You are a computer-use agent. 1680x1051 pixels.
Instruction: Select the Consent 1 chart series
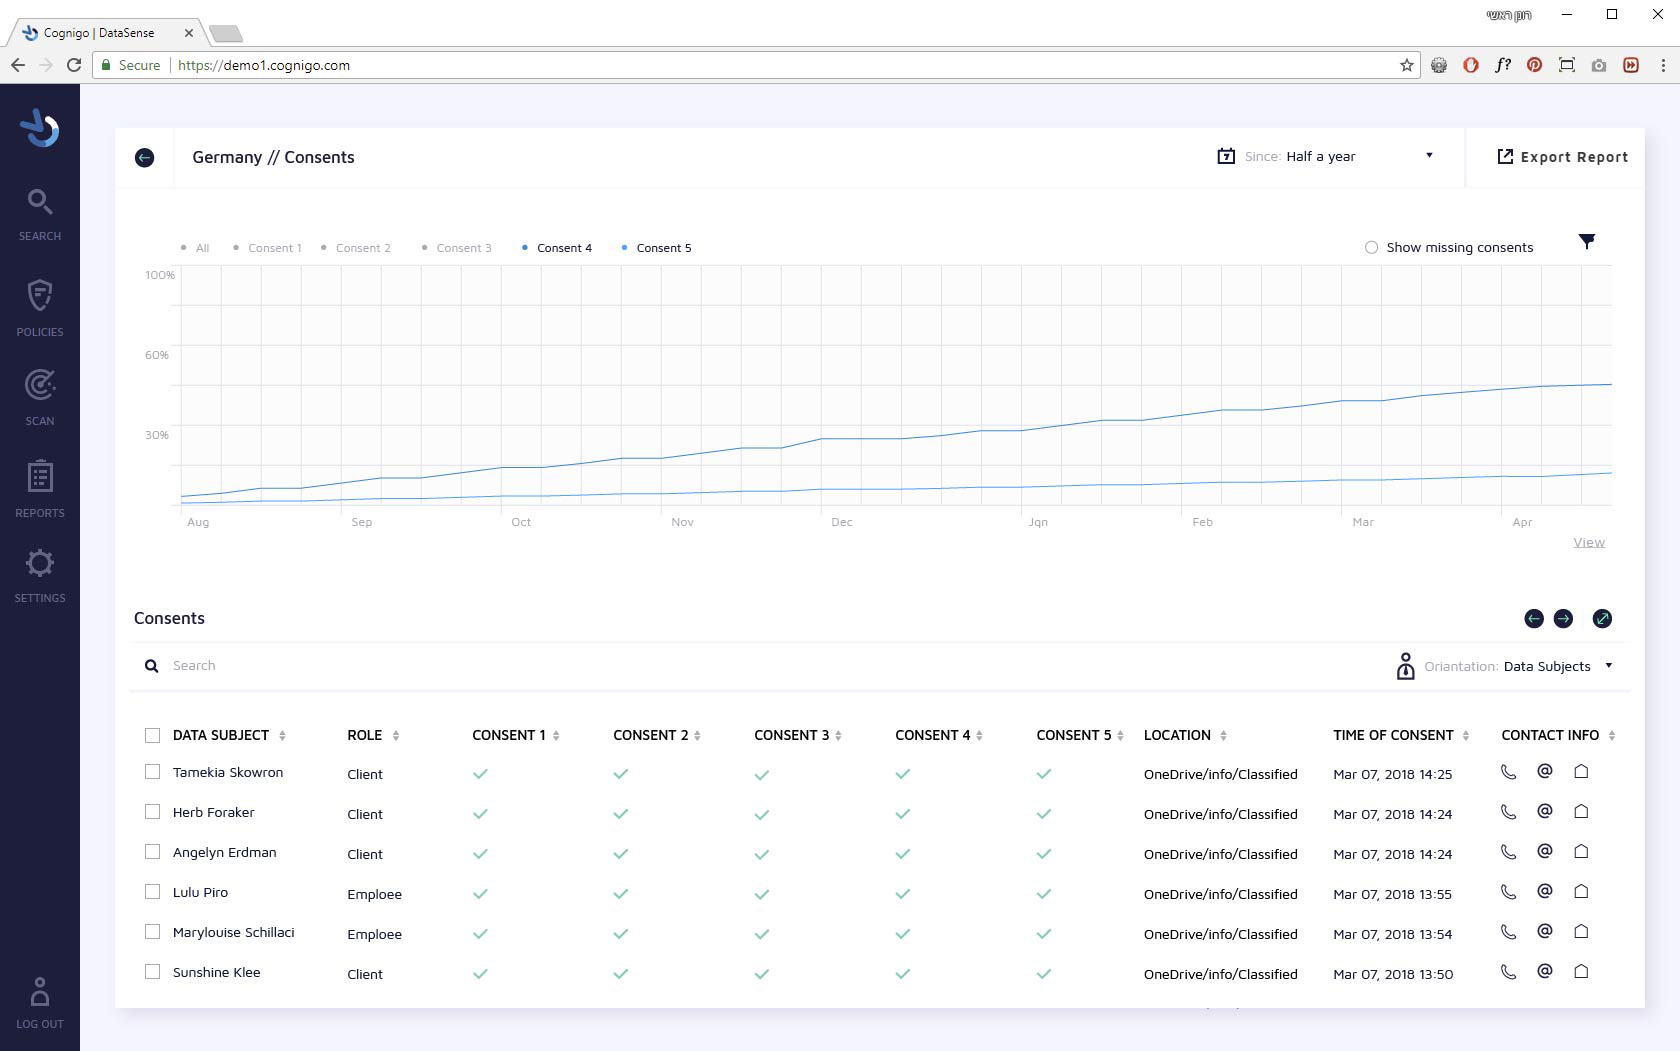[267, 248]
